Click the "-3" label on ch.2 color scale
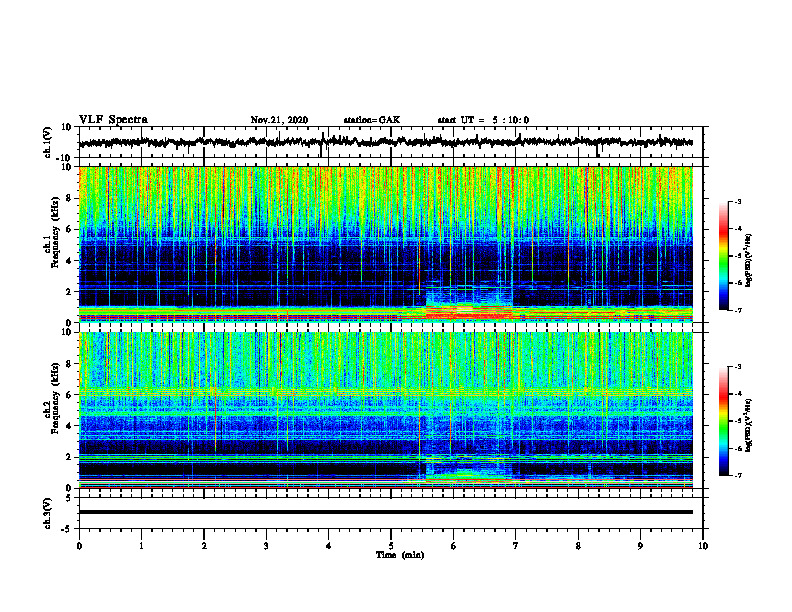The height and width of the screenshot is (612, 792). [x=738, y=367]
